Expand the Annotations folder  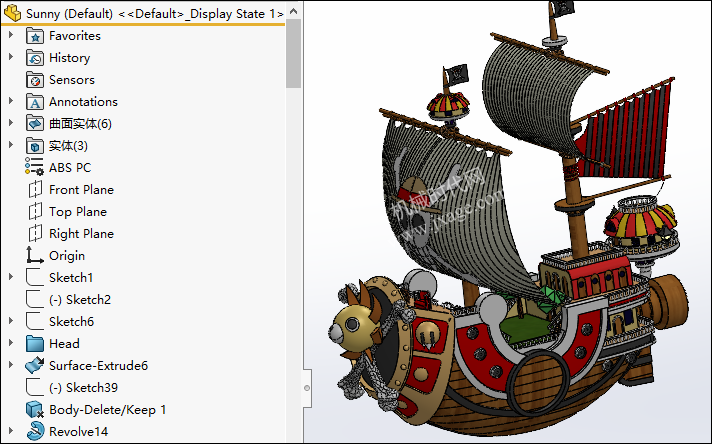[11, 101]
